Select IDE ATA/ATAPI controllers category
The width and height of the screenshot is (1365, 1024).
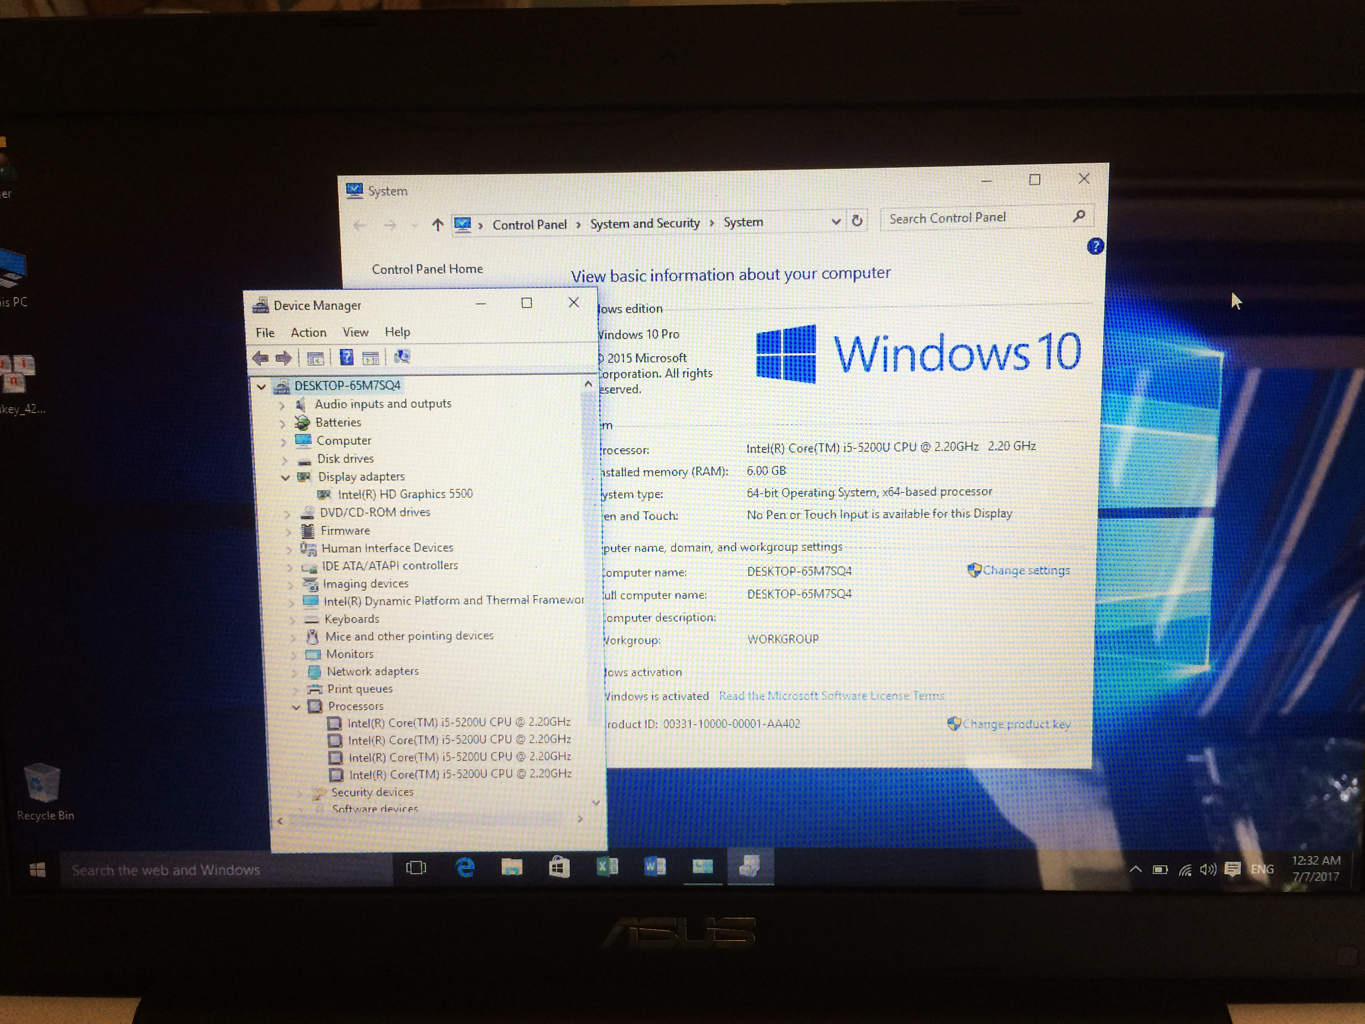click(390, 566)
